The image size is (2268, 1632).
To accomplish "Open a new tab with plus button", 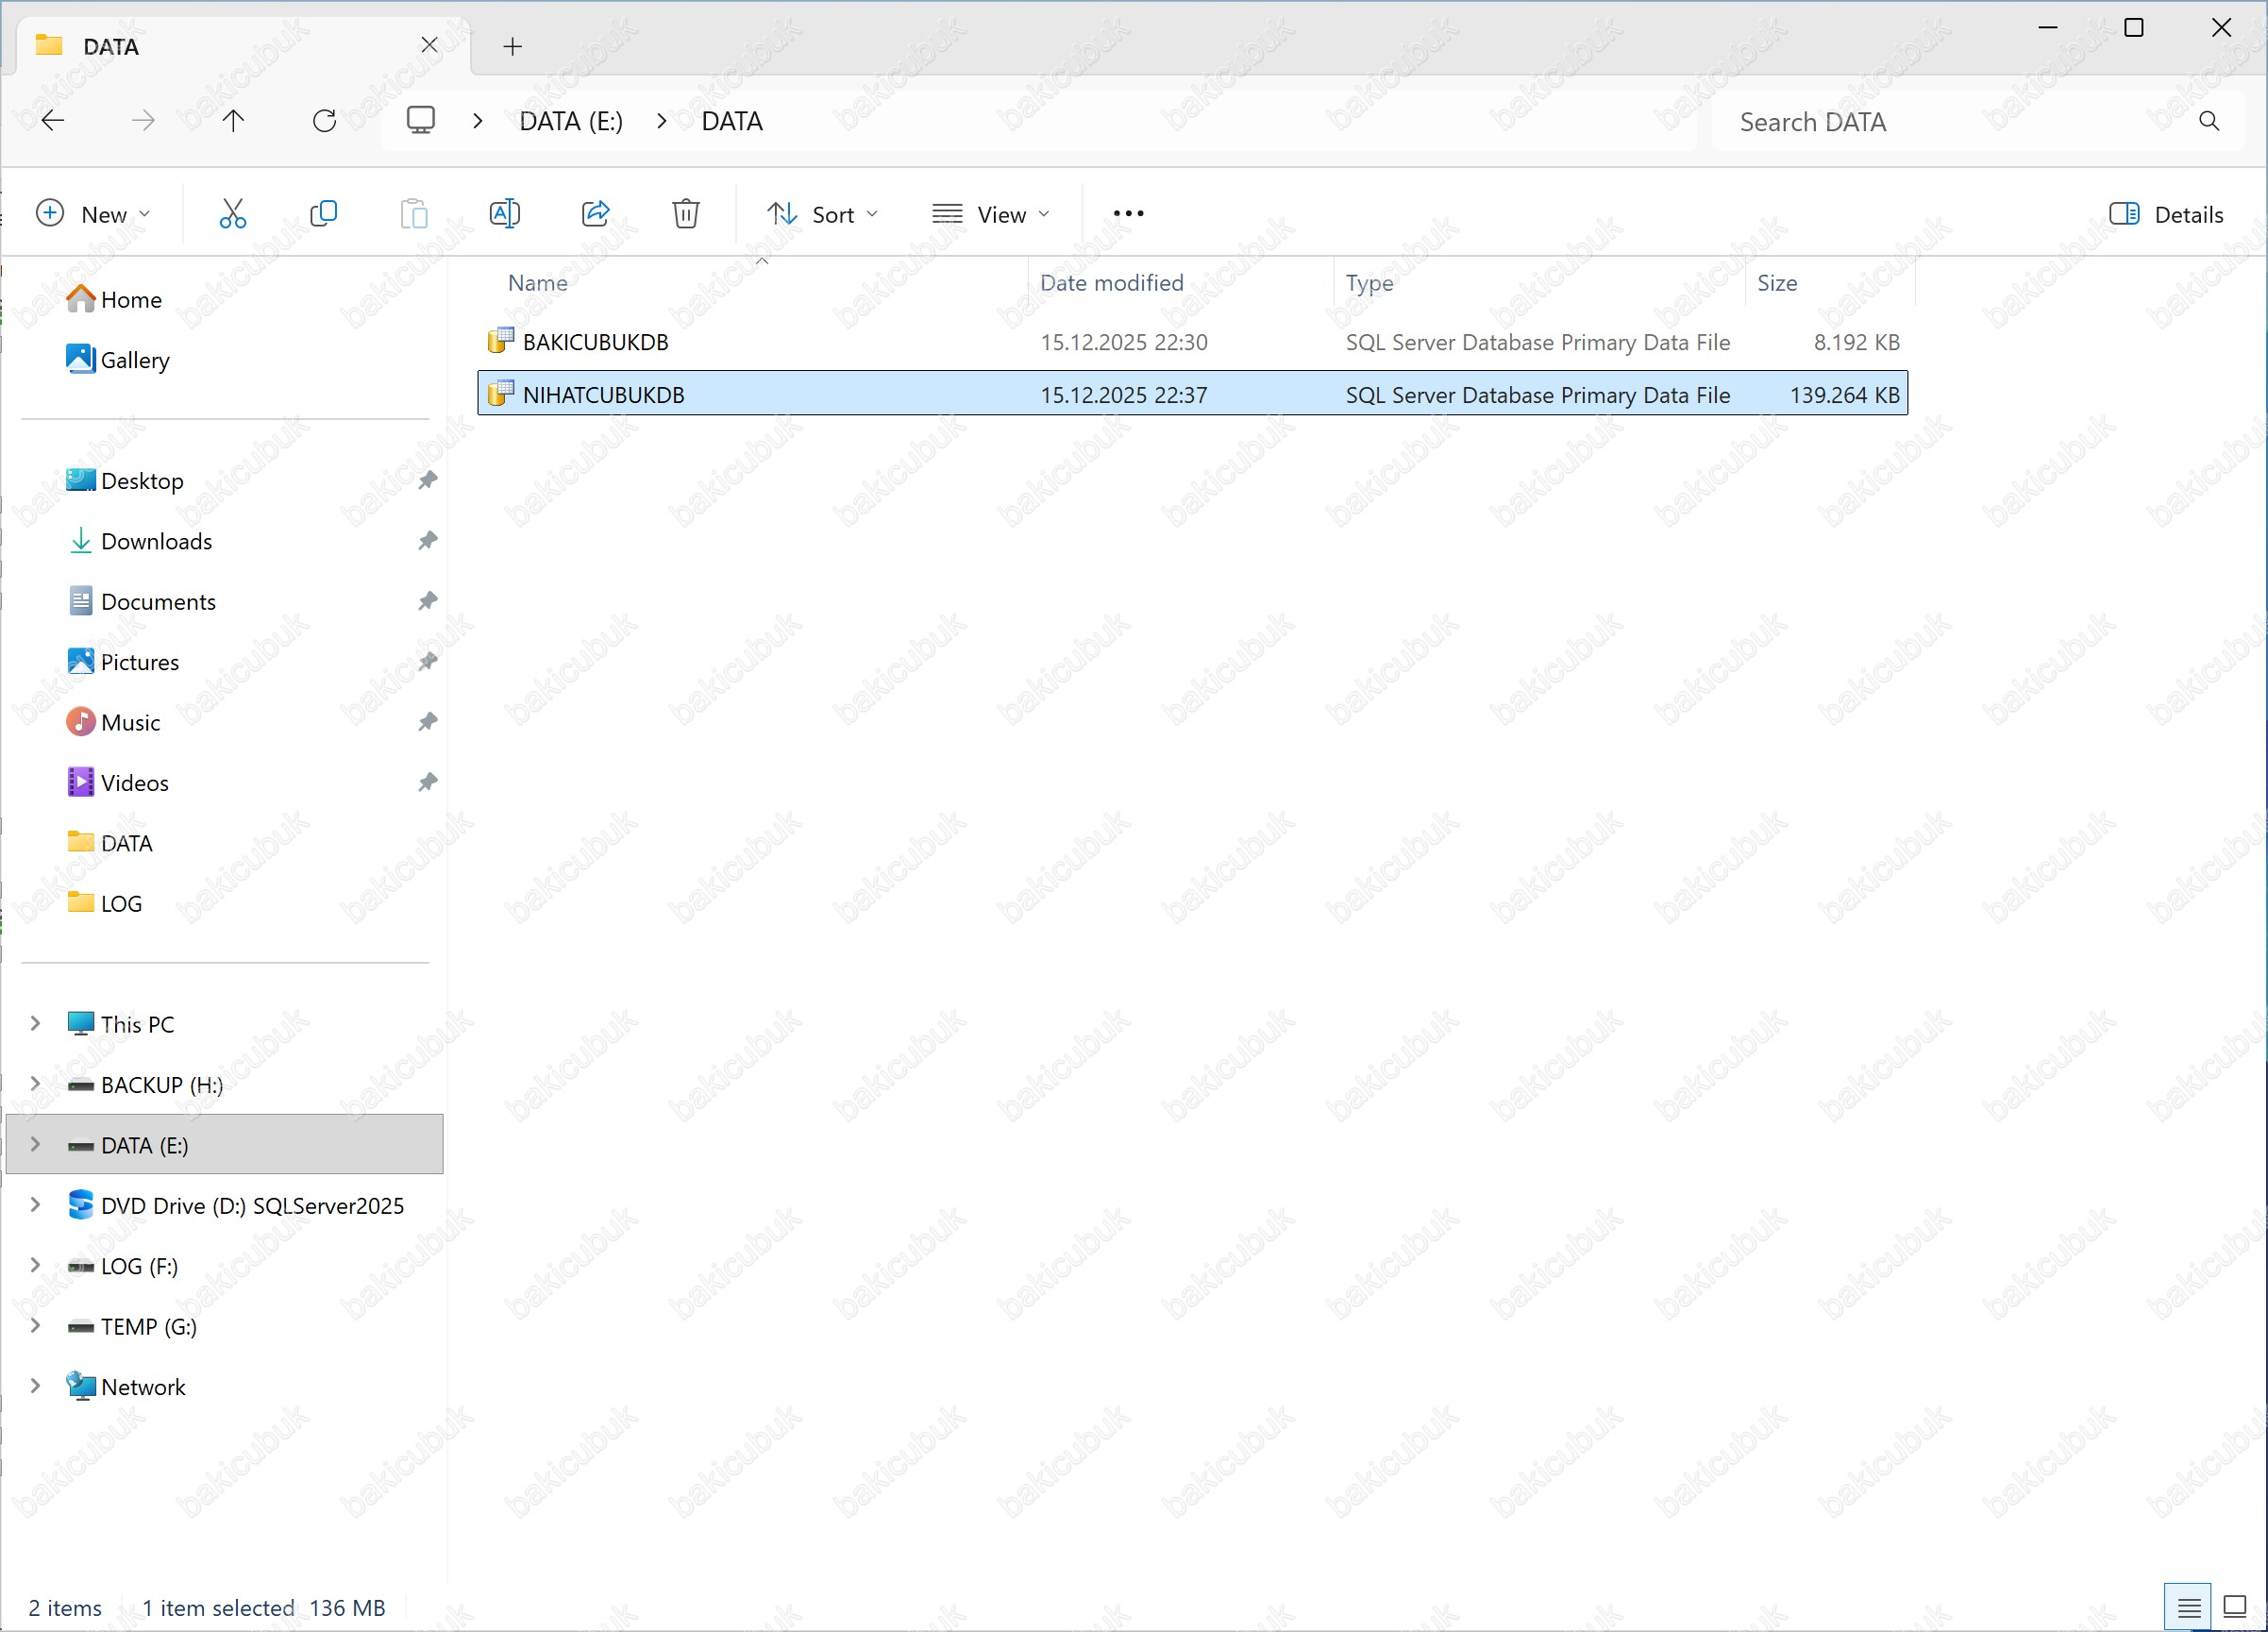I will click(x=512, y=46).
